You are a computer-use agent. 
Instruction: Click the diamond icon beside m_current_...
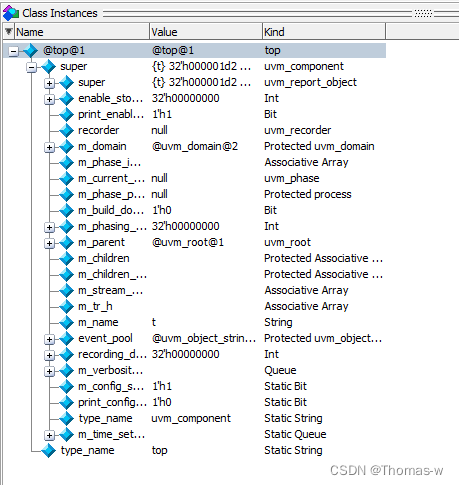(66, 179)
